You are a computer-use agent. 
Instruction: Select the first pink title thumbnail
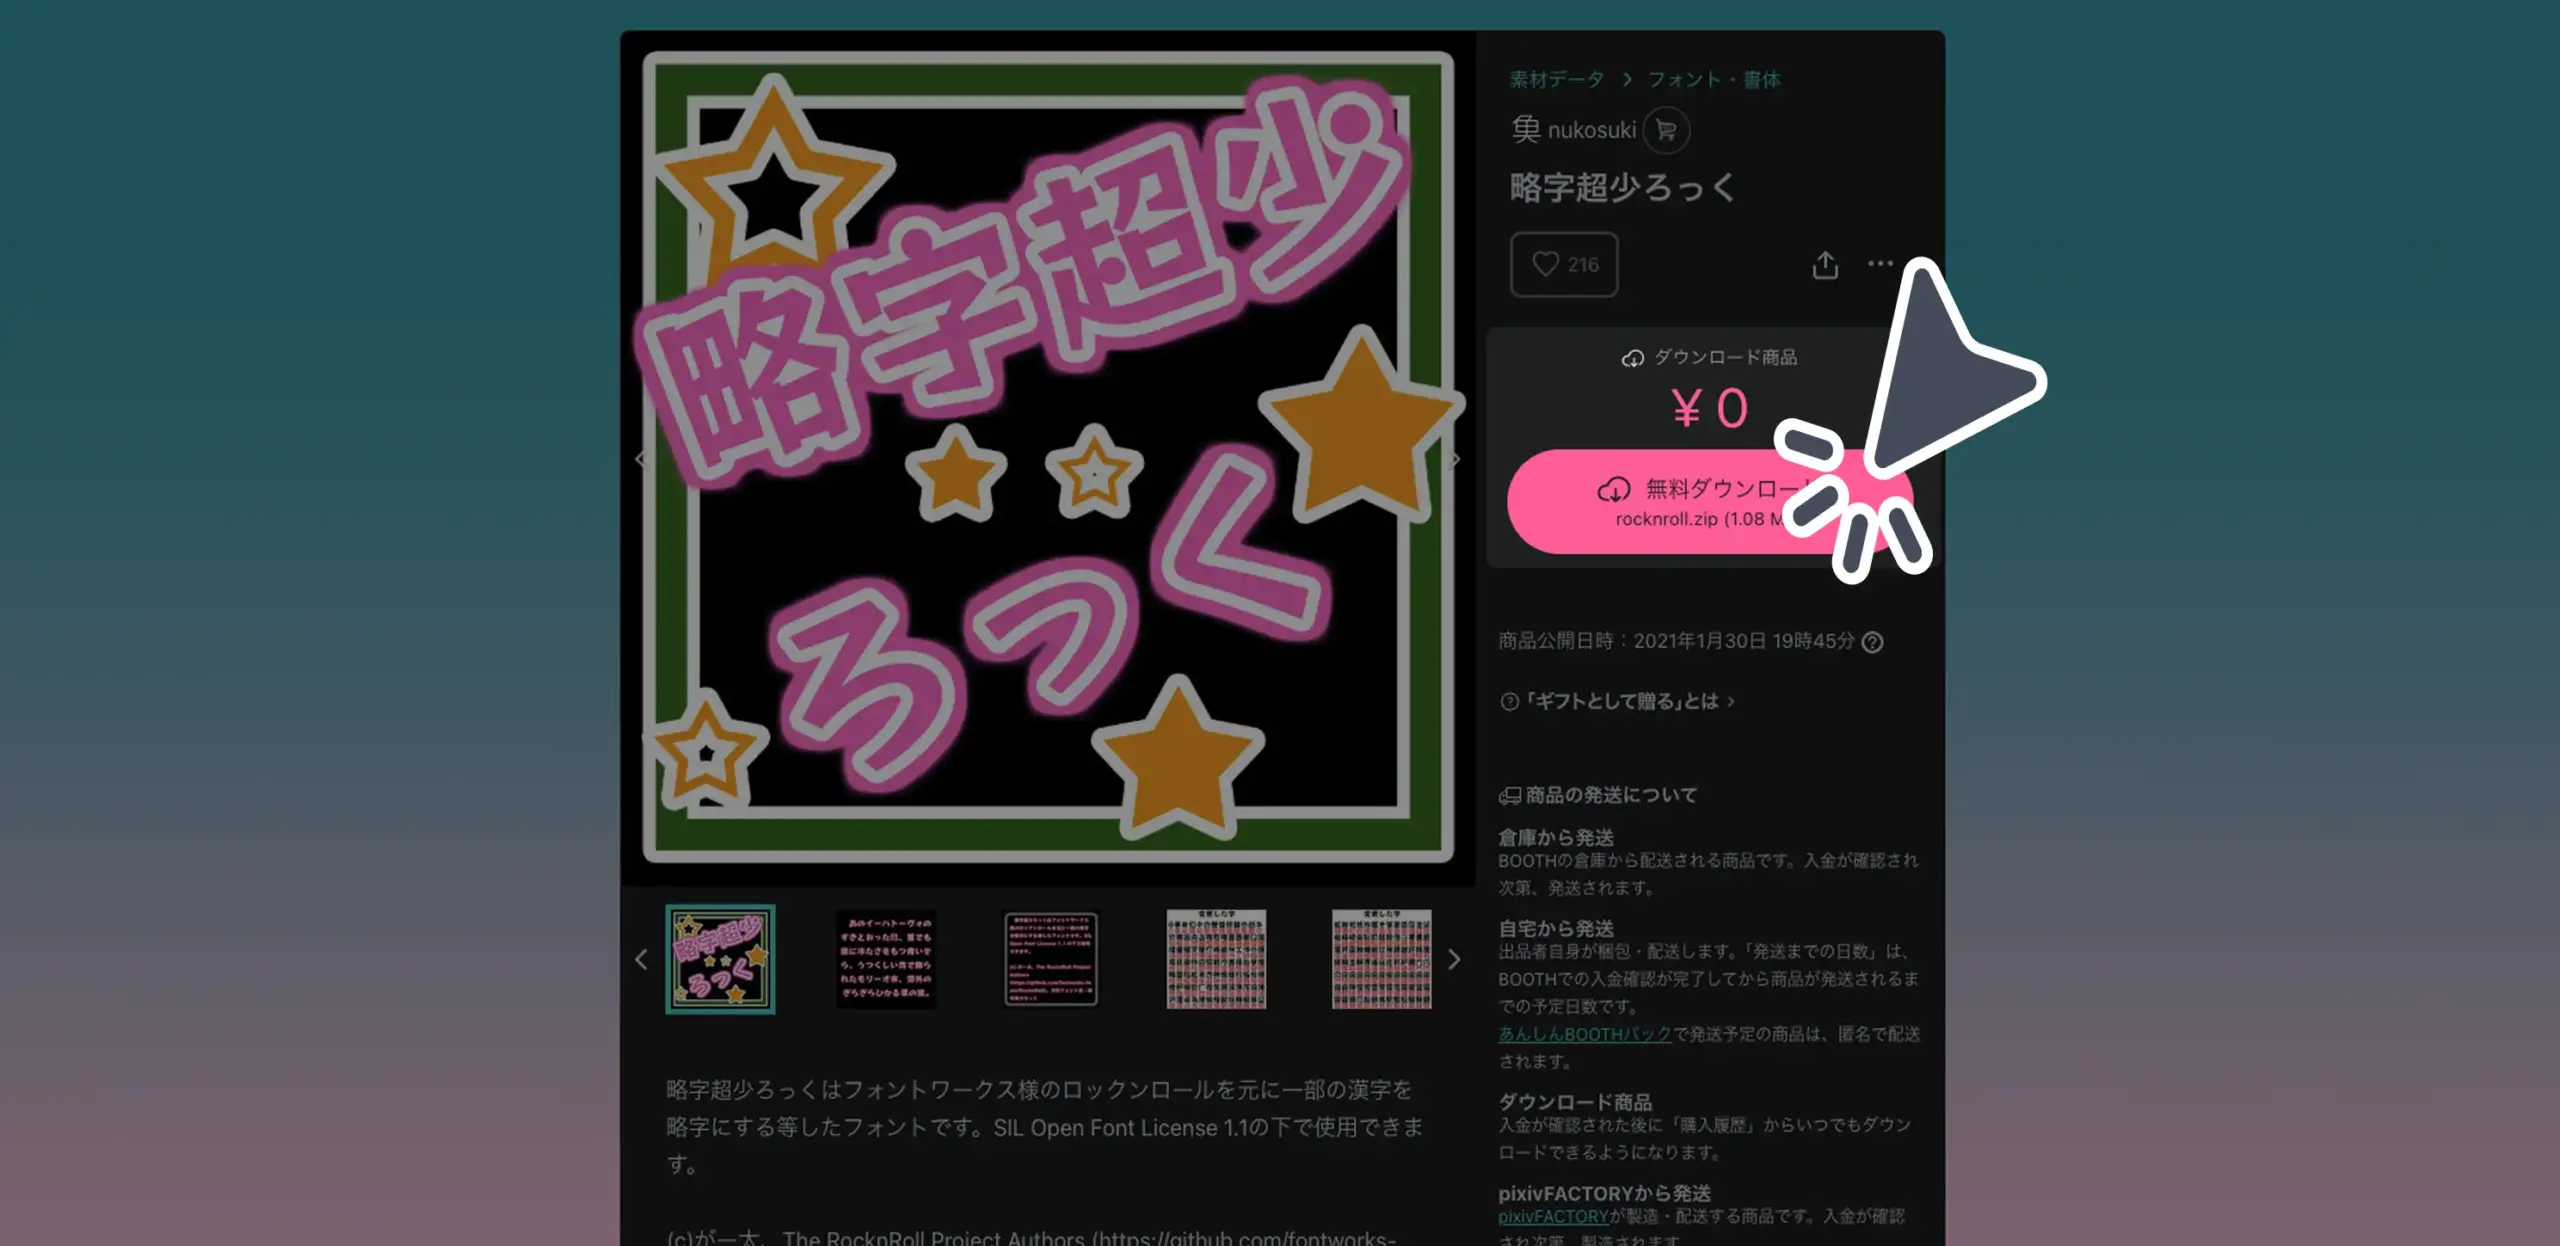(720, 959)
